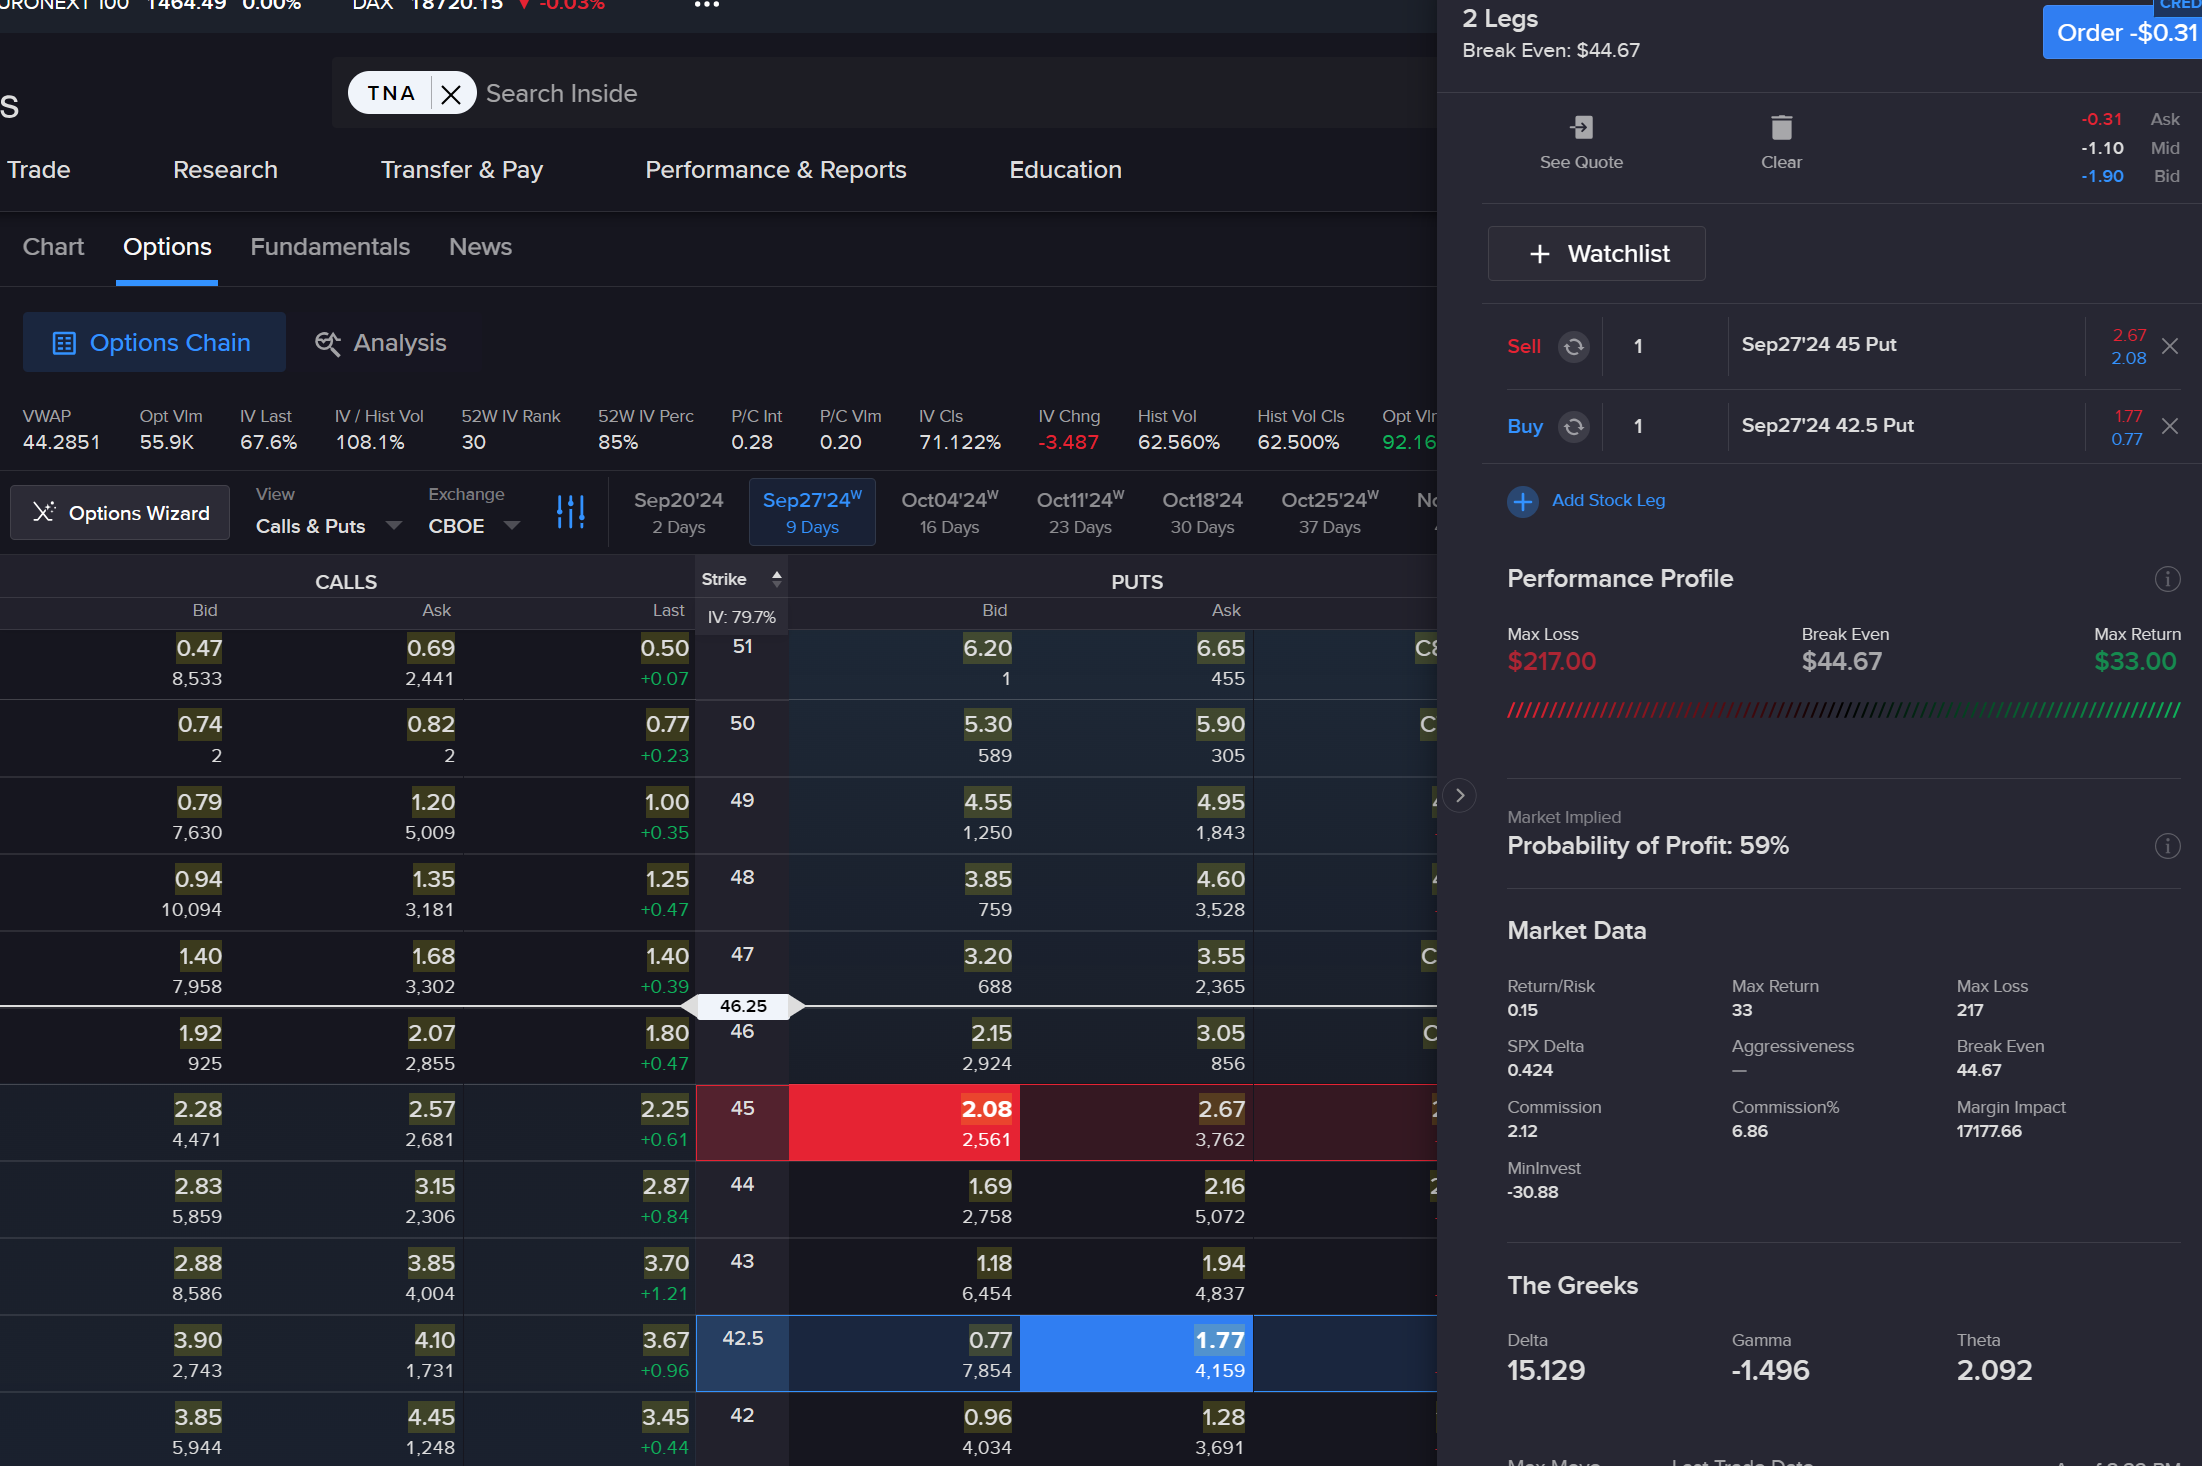Click call ask 0.82 at strike 50

pos(430,724)
